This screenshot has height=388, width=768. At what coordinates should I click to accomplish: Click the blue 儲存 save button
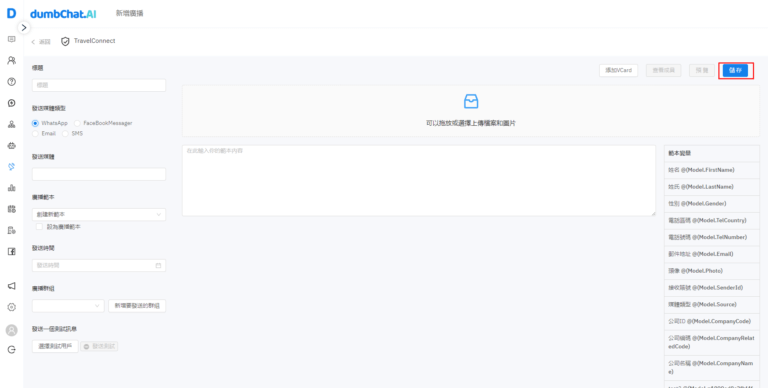(x=735, y=71)
